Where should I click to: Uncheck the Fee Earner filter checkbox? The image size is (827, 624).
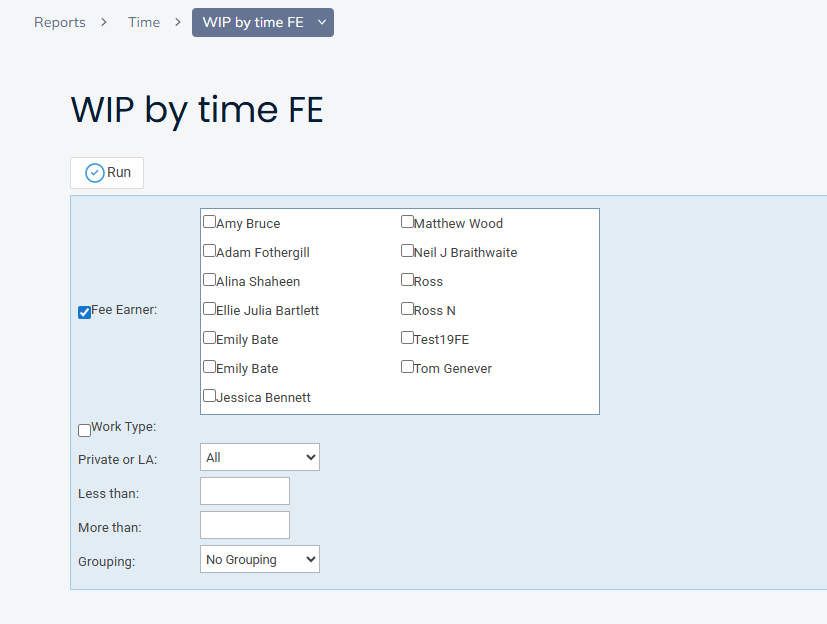point(85,312)
